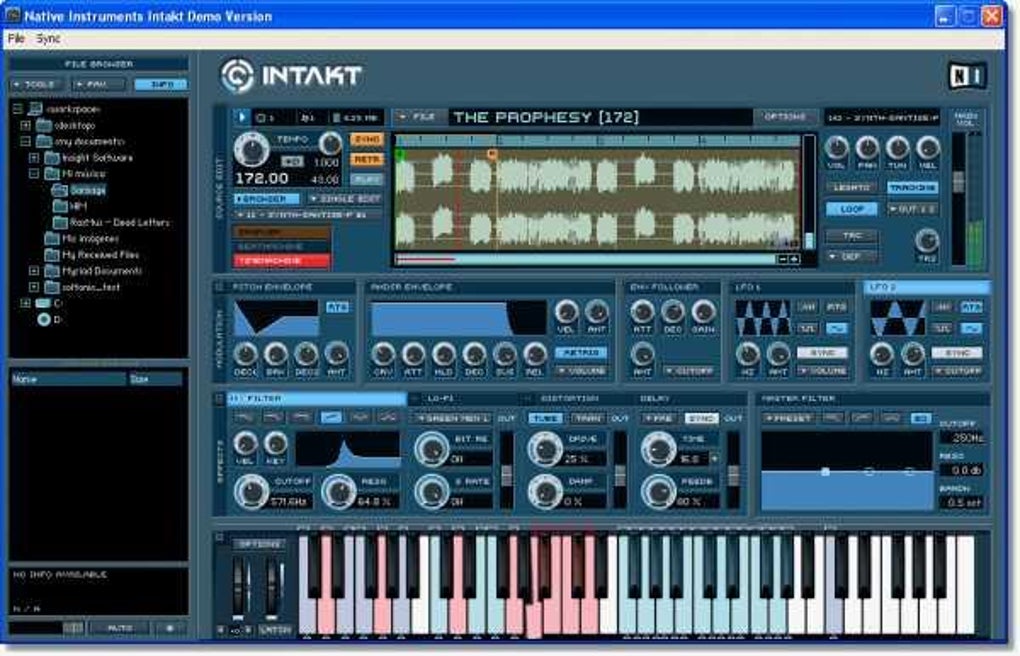This screenshot has width=1020, height=656.
Task: Toggle the LFO 2 SYNC button
Action: tap(957, 352)
